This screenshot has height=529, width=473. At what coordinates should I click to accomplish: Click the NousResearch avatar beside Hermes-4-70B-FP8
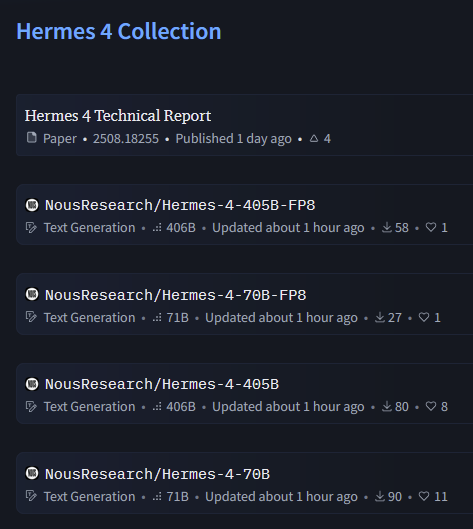pyautogui.click(x=32, y=294)
